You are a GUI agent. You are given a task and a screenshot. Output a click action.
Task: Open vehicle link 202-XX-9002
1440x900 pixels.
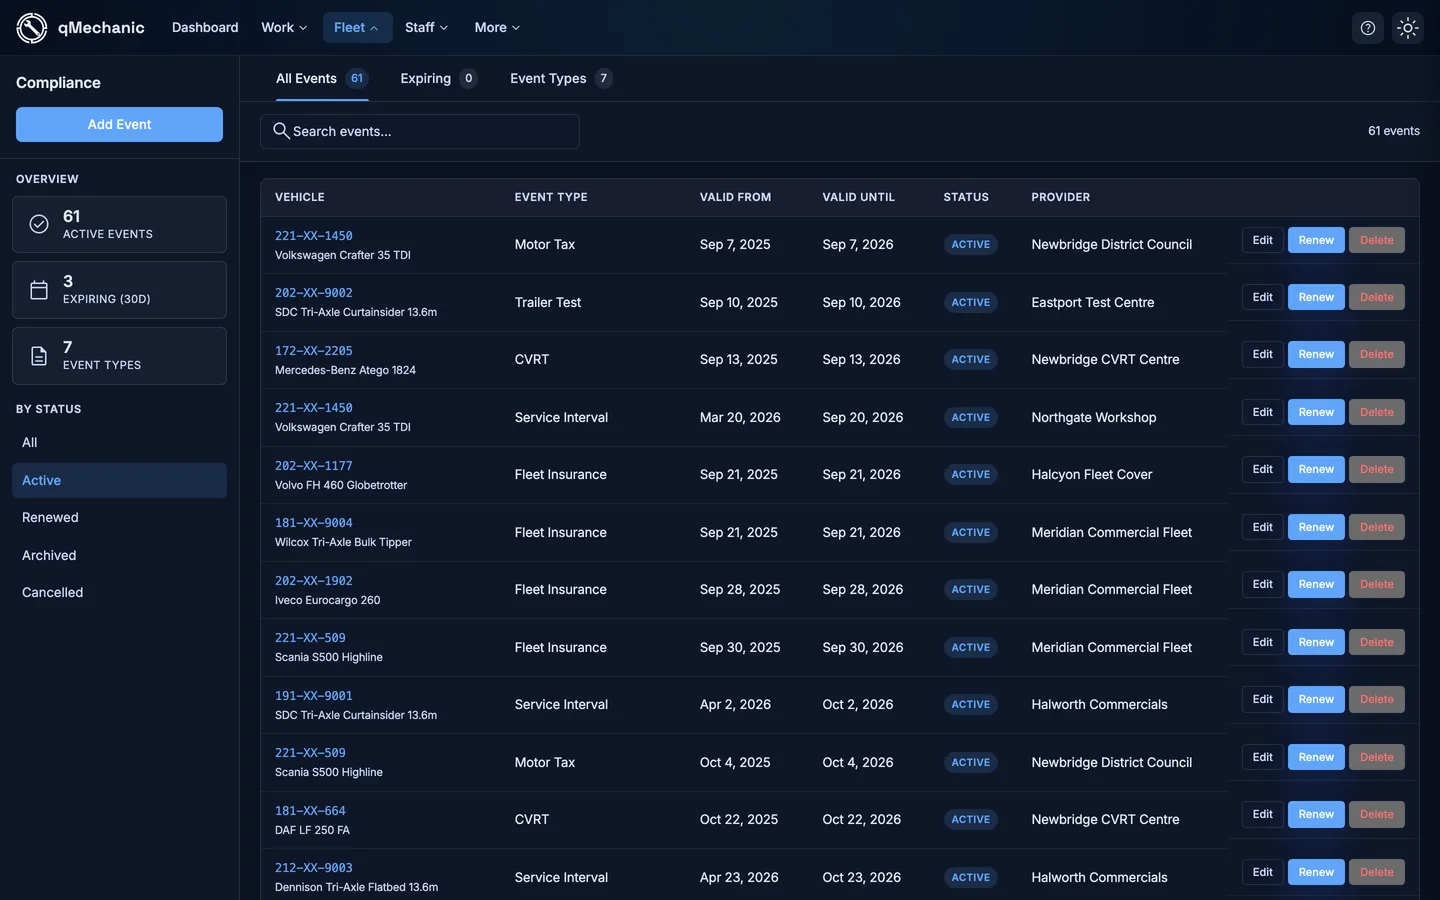pos(314,293)
